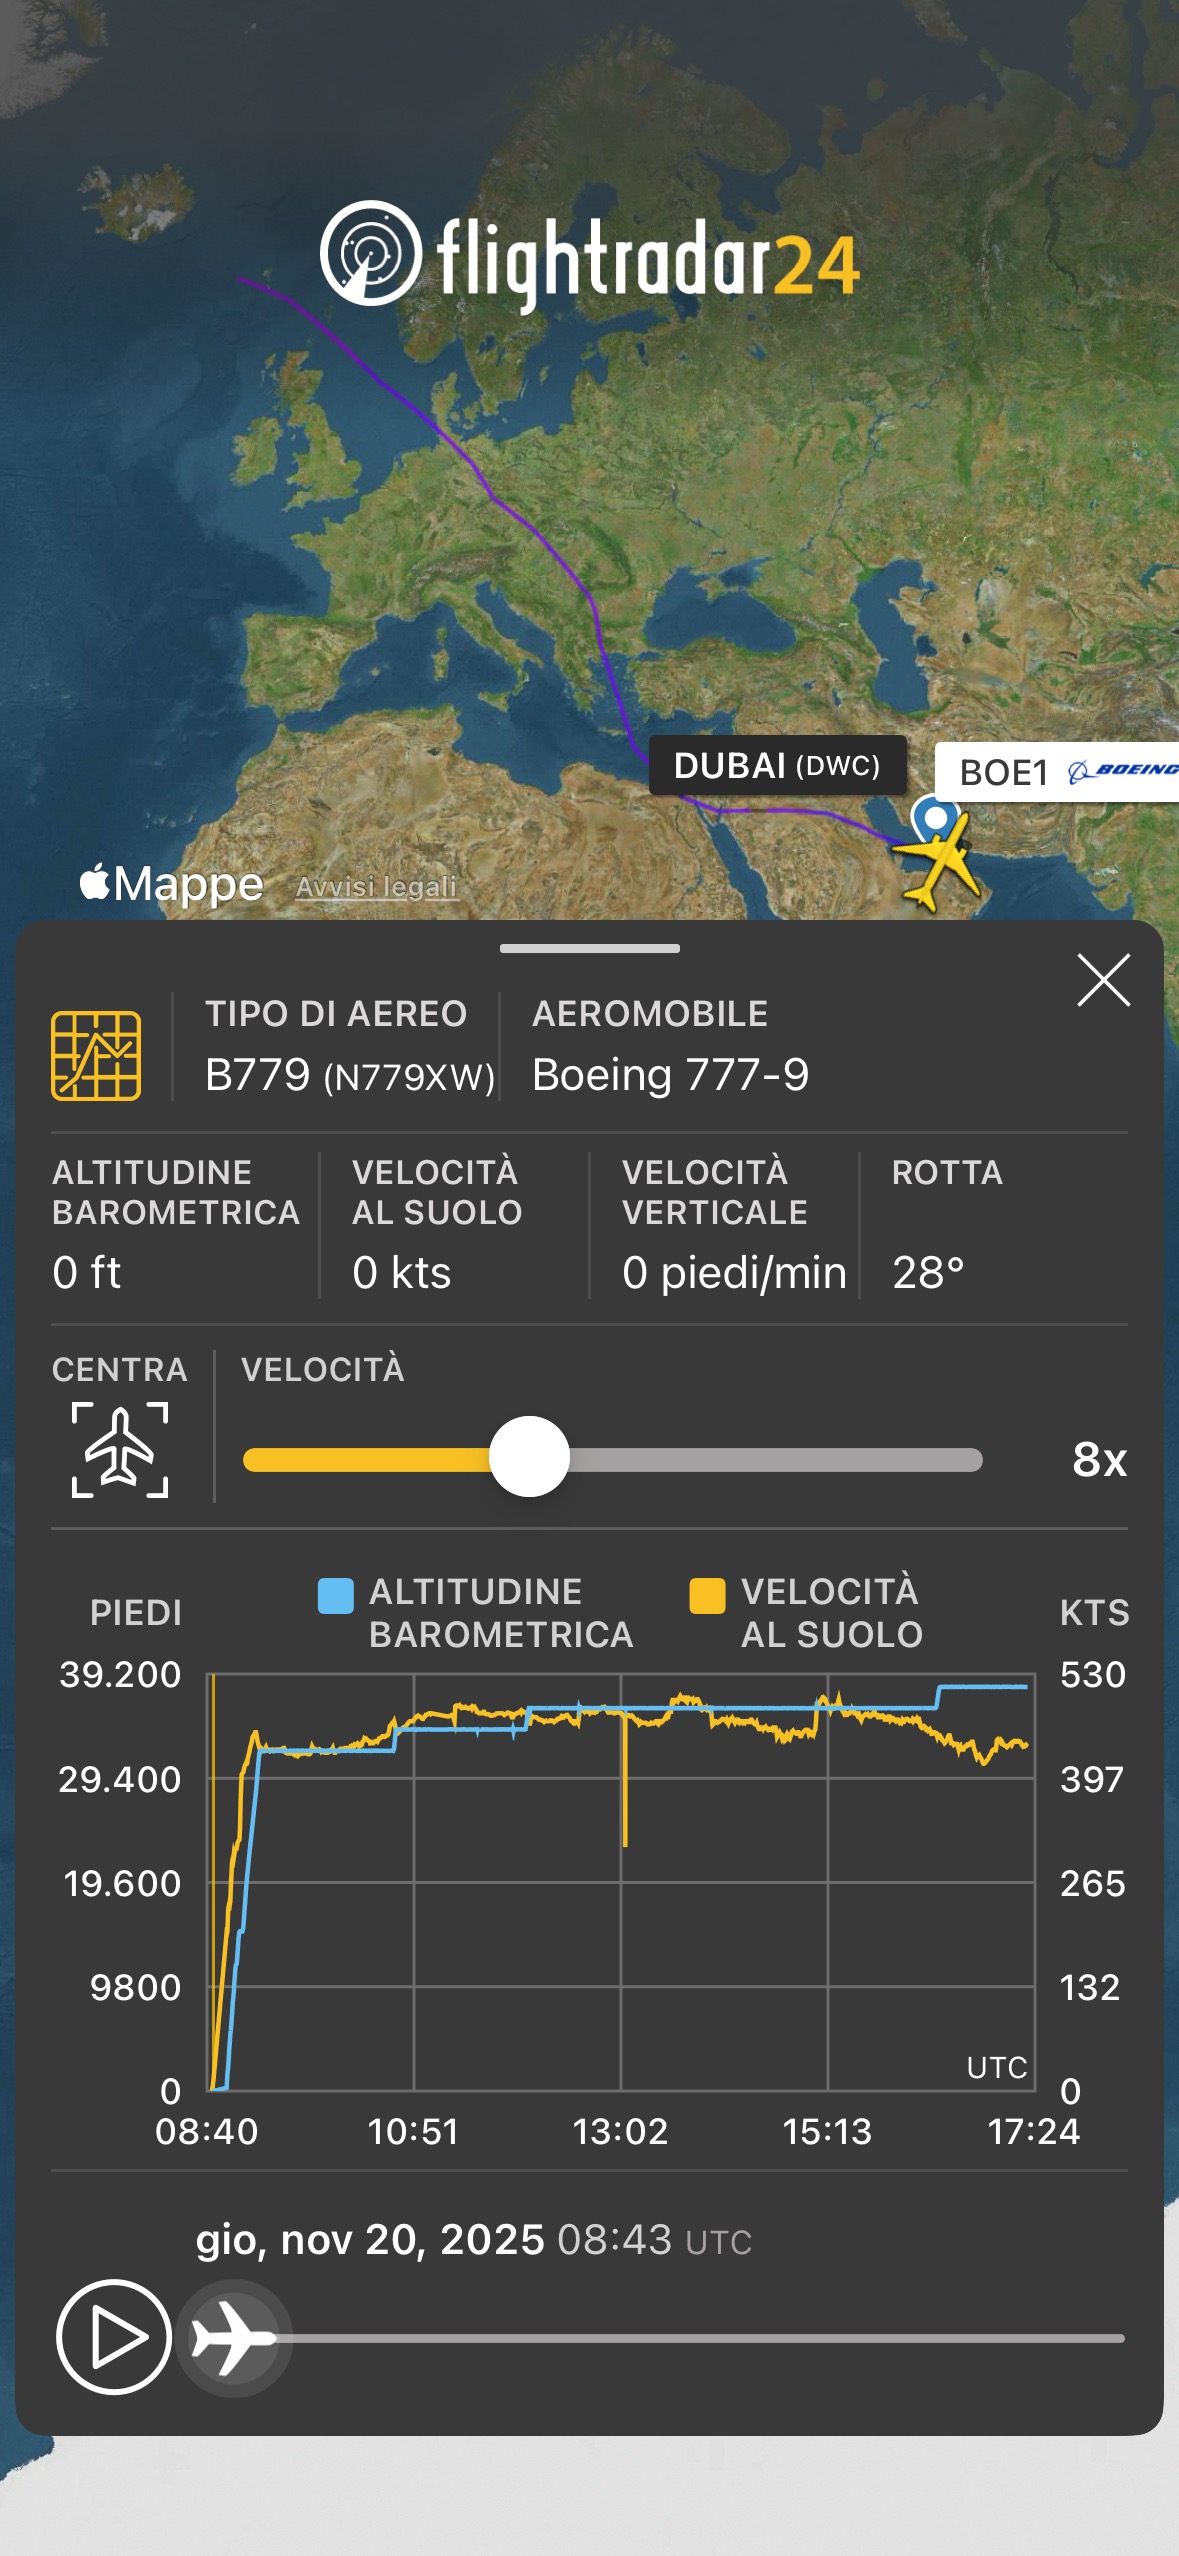Open the Avvisi legali link
The width and height of the screenshot is (1179, 2556).
pyautogui.click(x=377, y=887)
